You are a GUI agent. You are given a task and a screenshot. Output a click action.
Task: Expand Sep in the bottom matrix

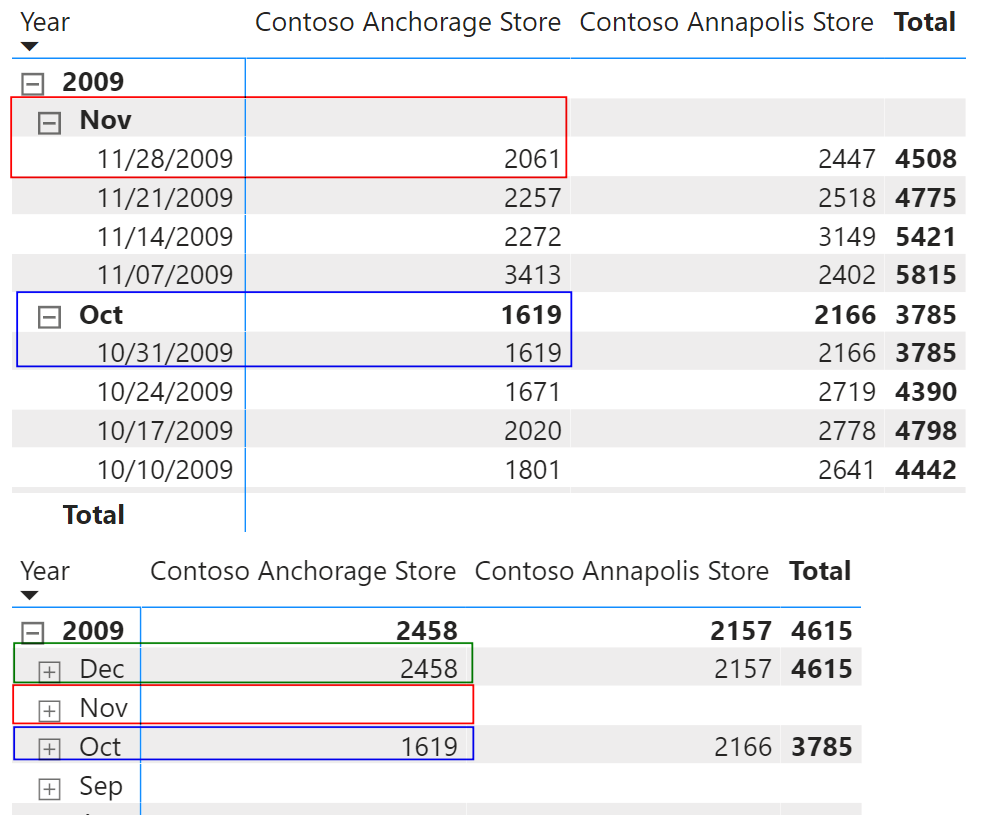49,789
